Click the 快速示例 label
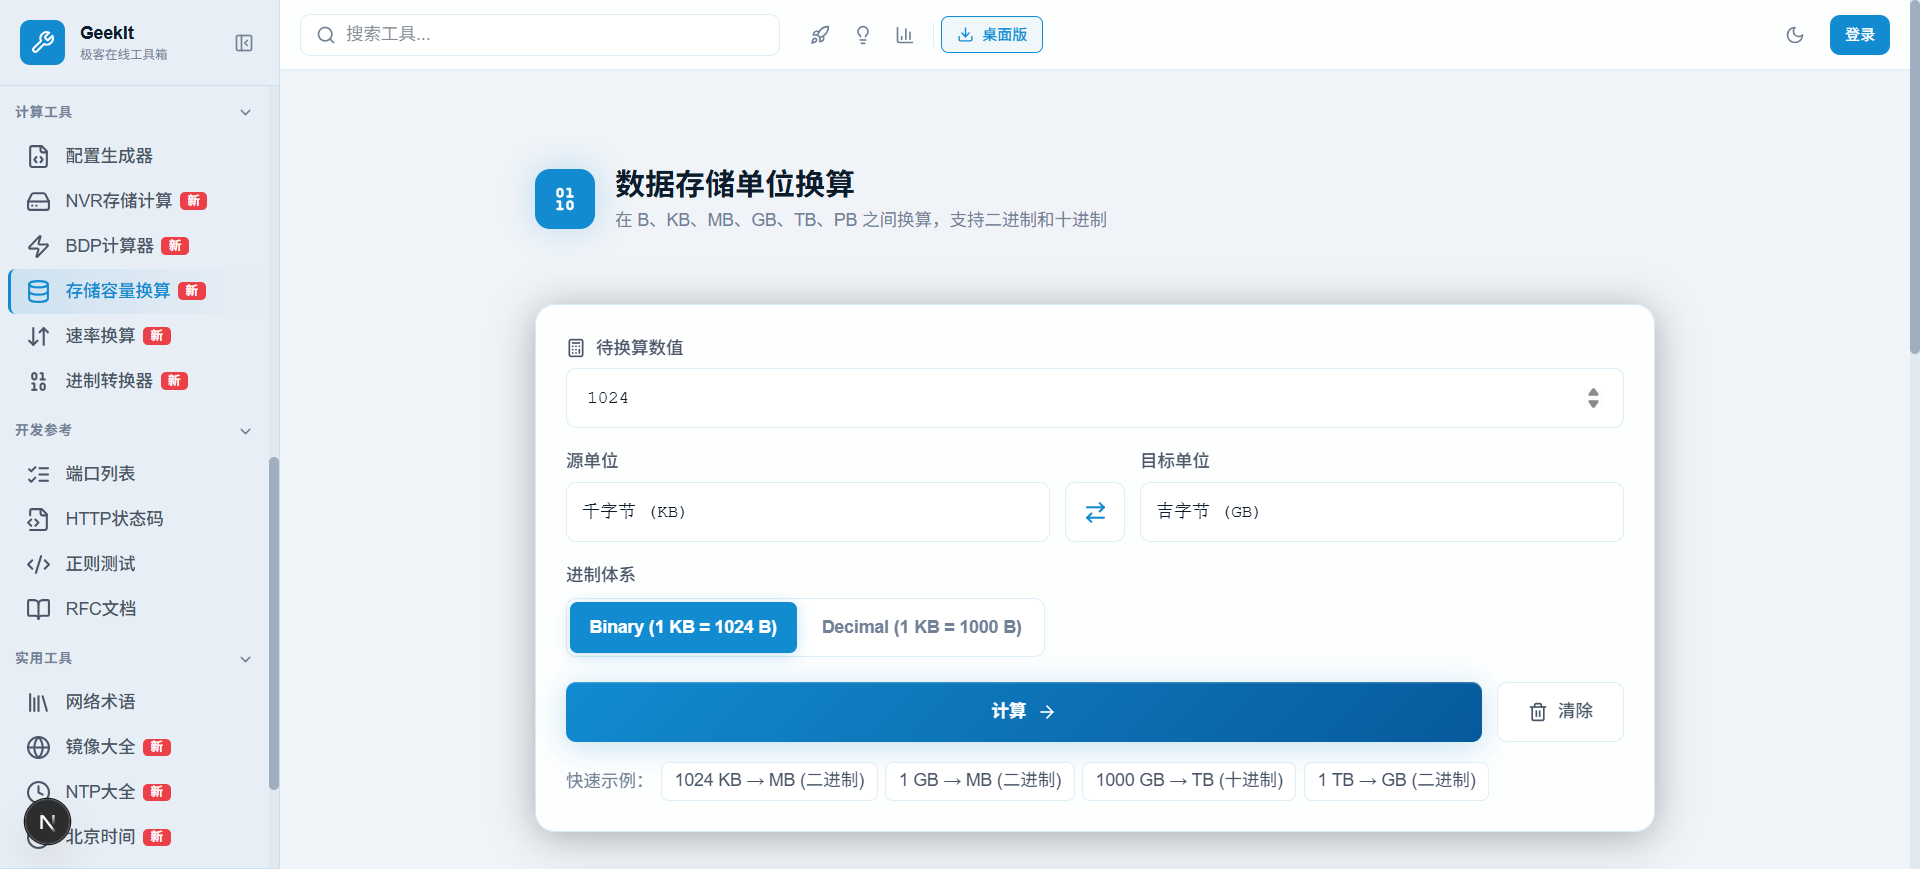This screenshot has height=869, width=1920. 605,781
